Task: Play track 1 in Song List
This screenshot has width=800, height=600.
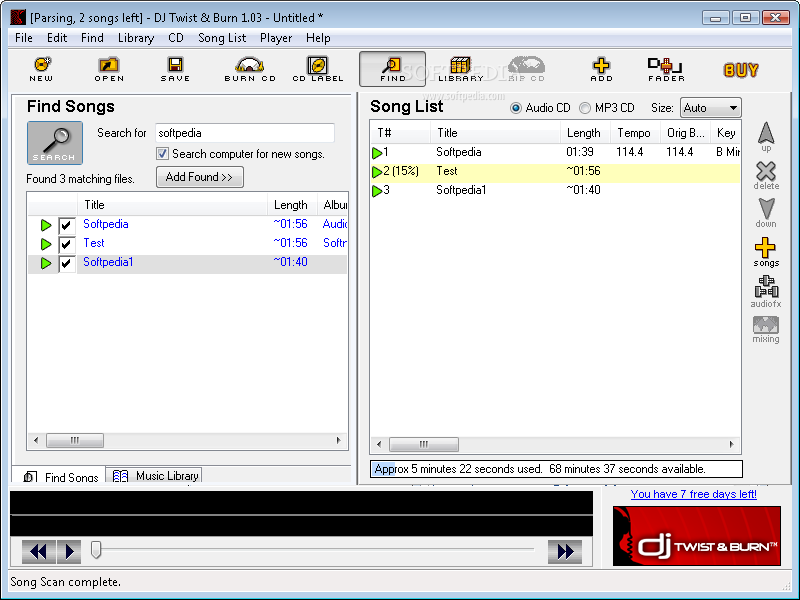Action: 377,153
